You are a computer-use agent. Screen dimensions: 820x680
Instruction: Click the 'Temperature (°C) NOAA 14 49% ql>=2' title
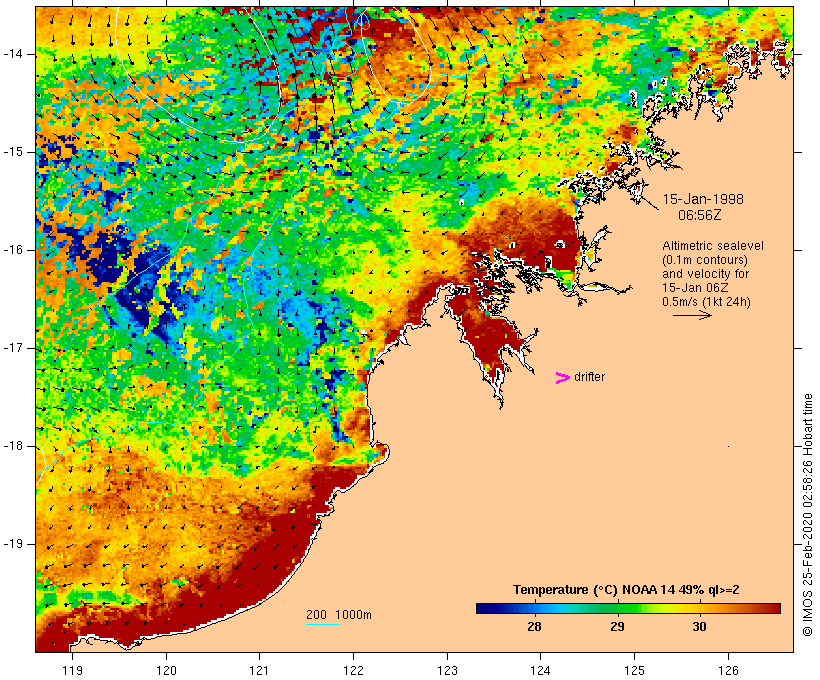point(626,590)
